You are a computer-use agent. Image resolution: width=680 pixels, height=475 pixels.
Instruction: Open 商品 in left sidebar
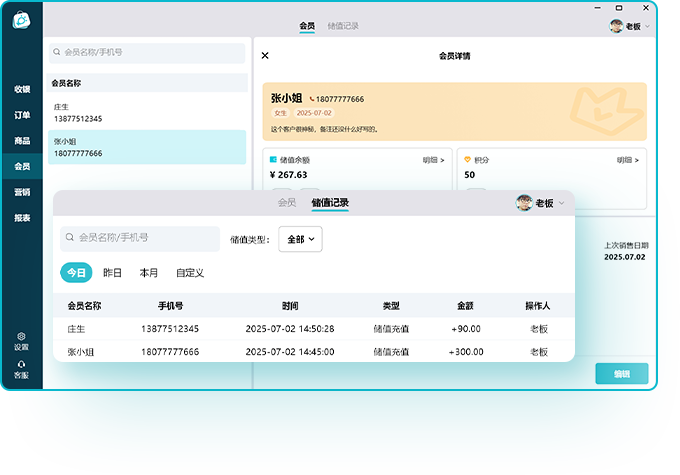point(22,141)
